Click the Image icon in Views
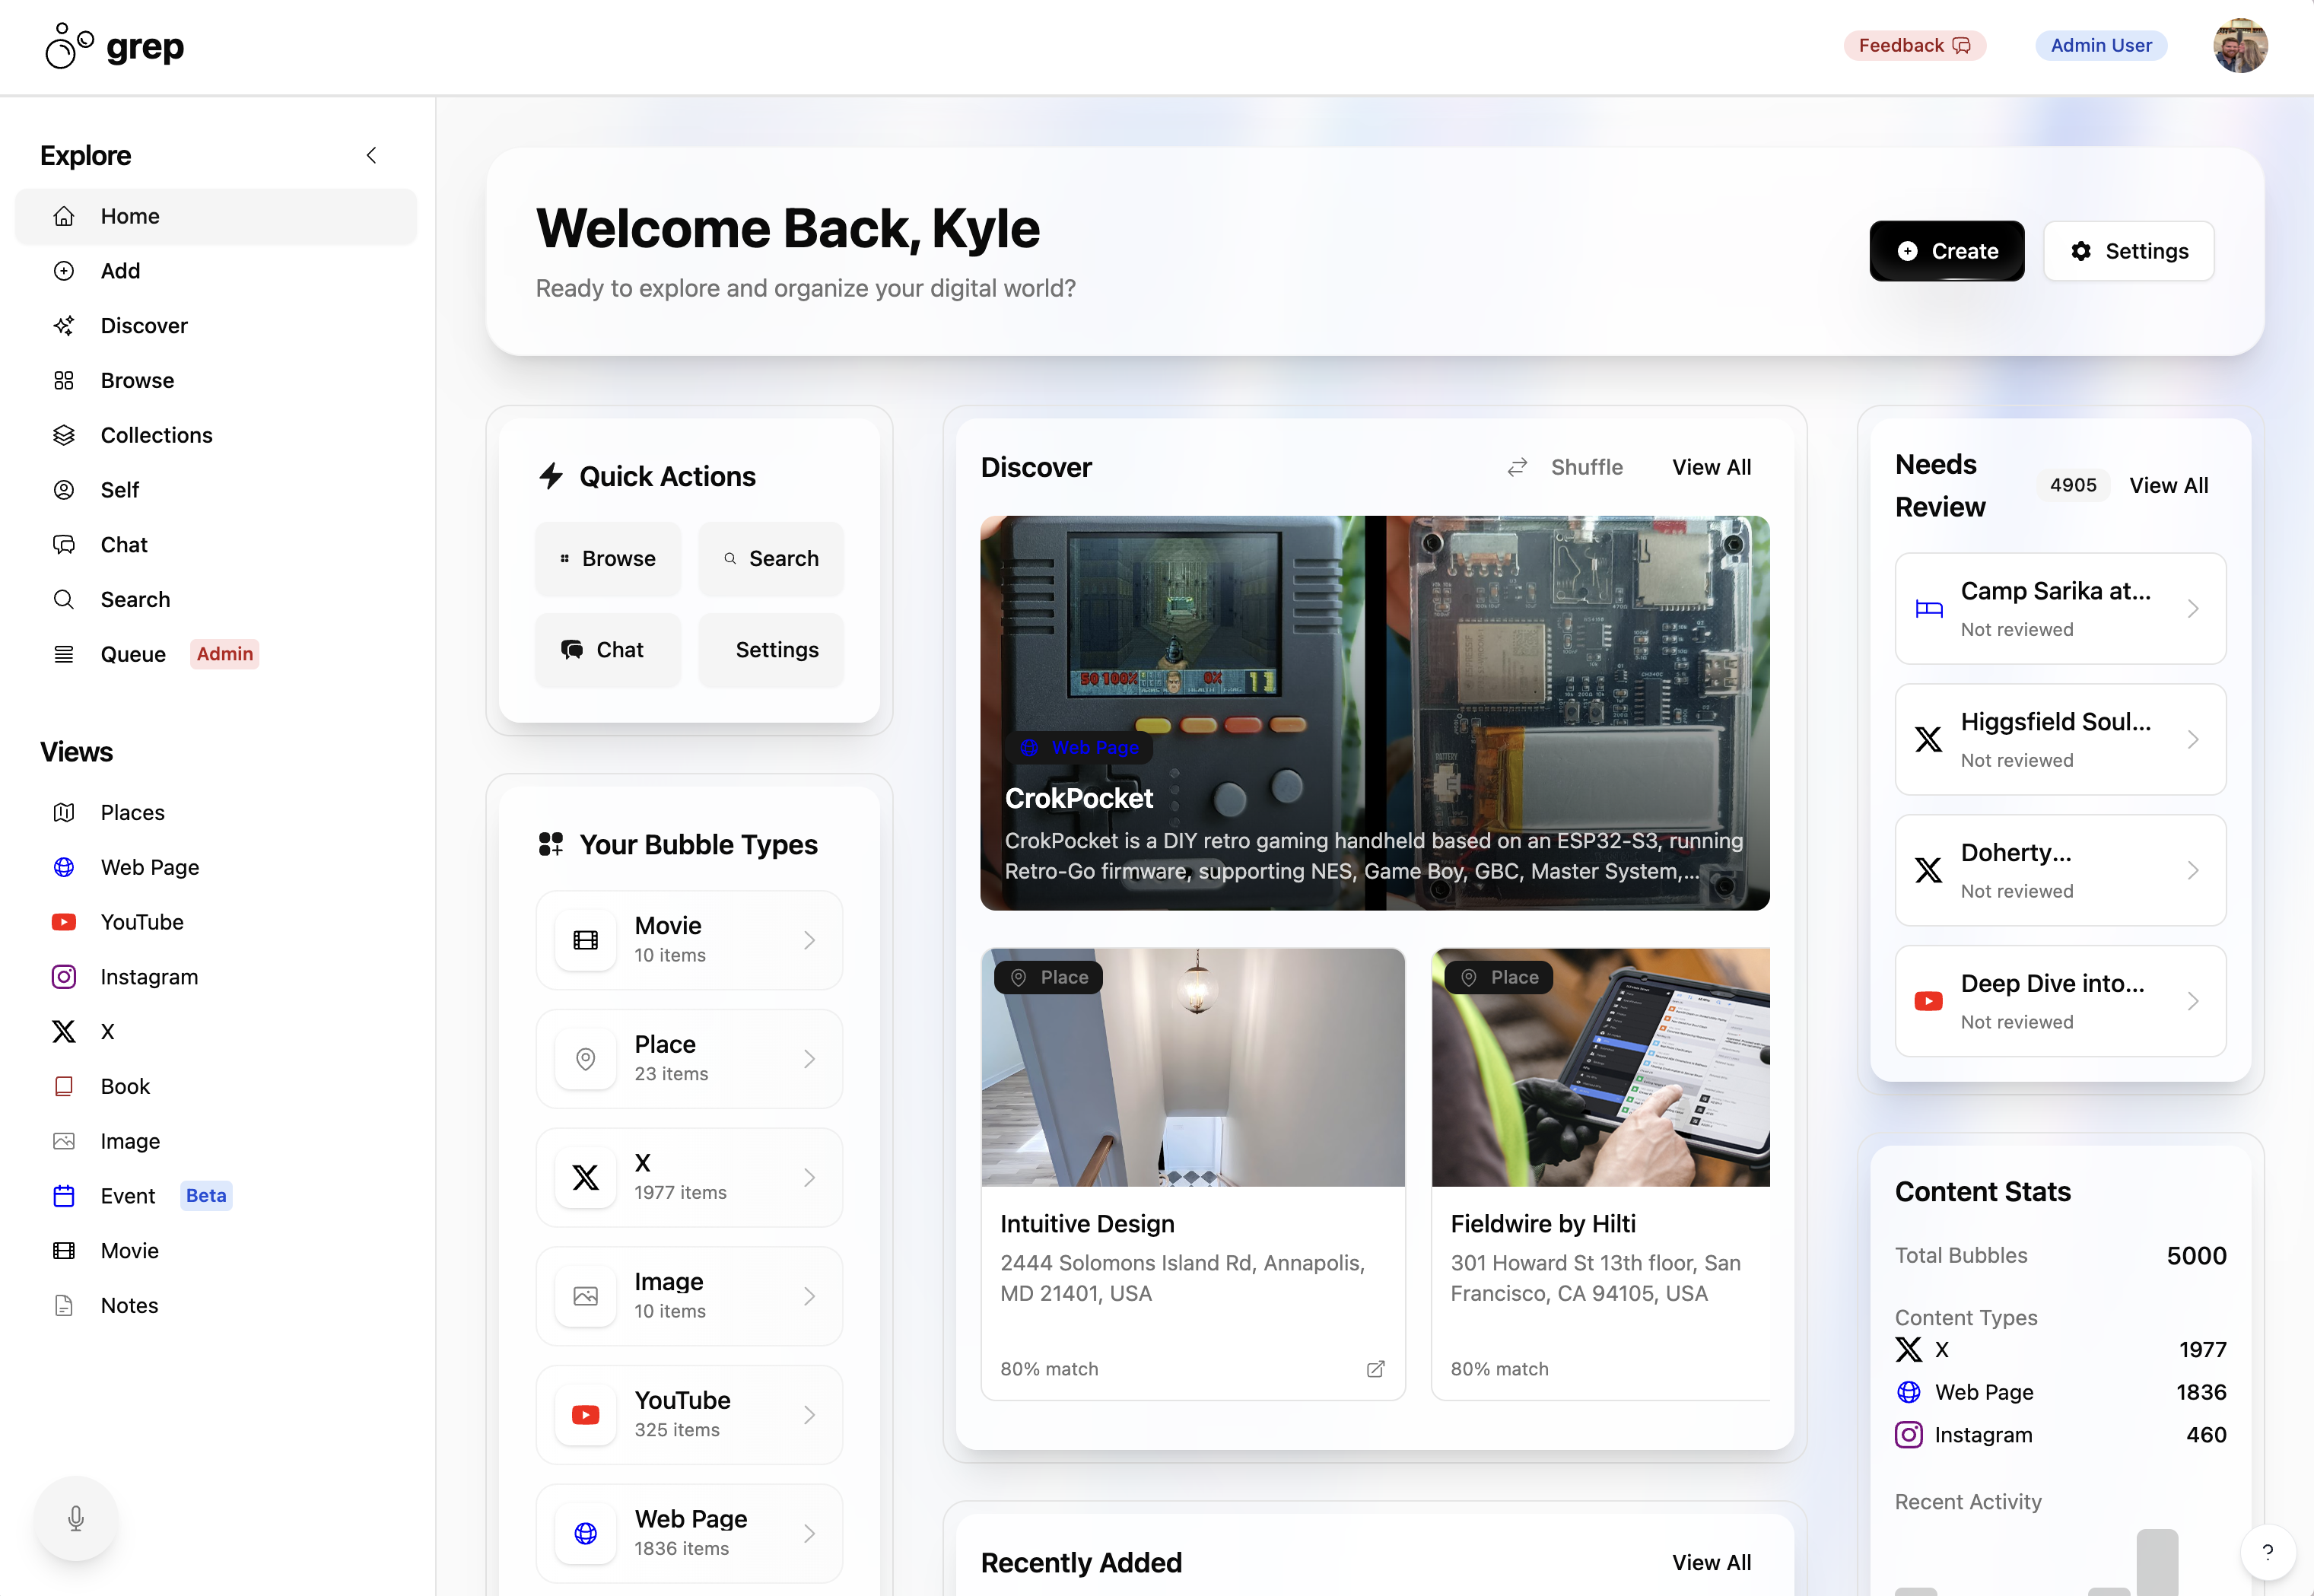 pyautogui.click(x=64, y=1141)
